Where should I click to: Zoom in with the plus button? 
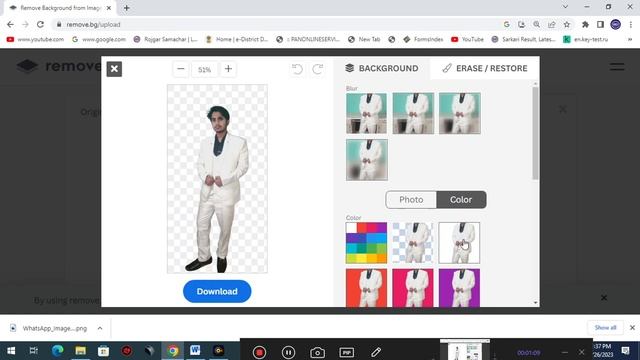pos(228,69)
